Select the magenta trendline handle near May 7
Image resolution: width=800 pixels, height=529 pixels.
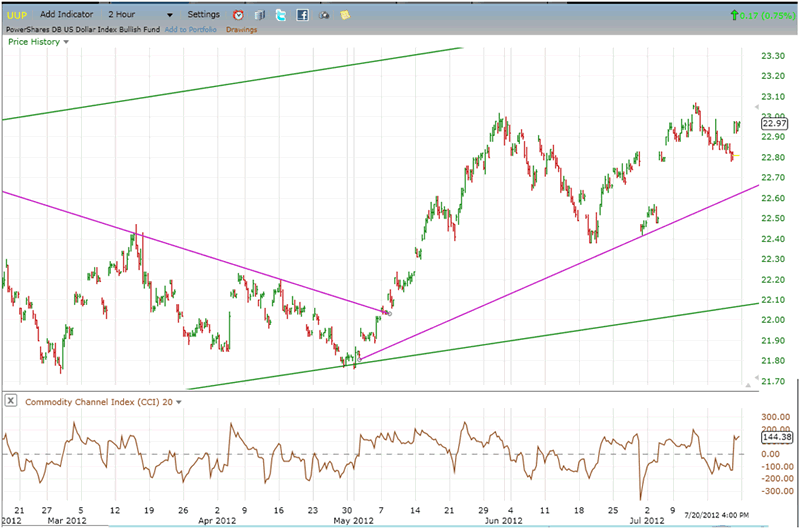coord(387,313)
